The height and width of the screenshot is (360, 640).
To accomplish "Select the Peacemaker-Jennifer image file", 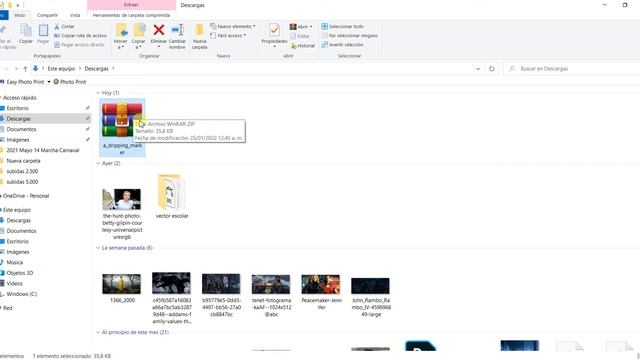I will (321, 291).
